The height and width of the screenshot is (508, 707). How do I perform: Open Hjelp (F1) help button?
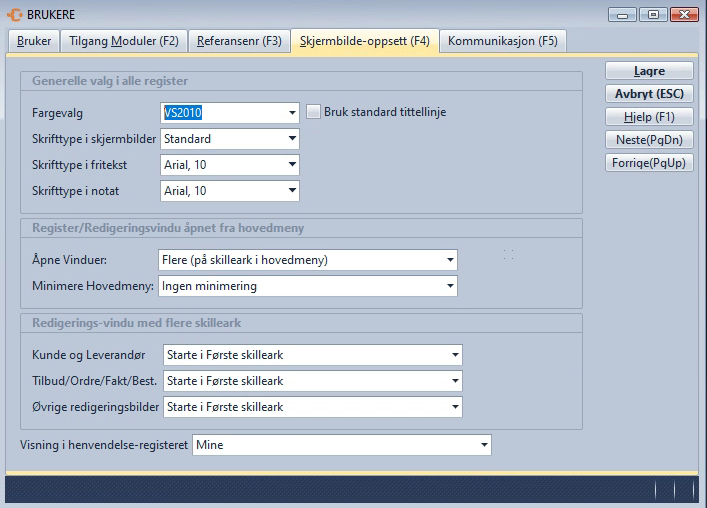click(x=649, y=117)
